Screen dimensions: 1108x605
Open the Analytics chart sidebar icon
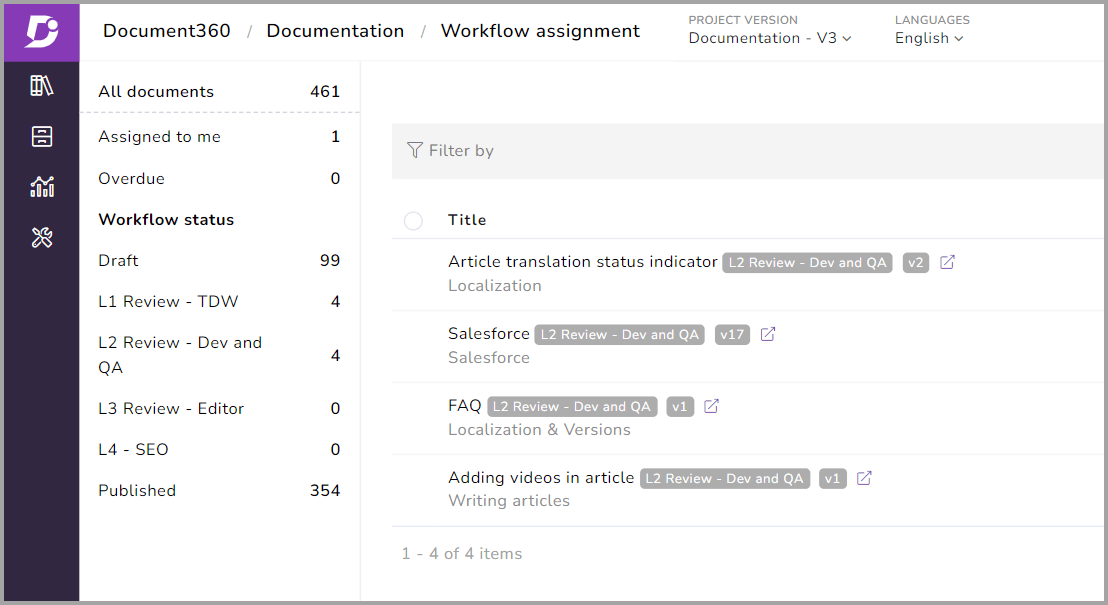[42, 186]
